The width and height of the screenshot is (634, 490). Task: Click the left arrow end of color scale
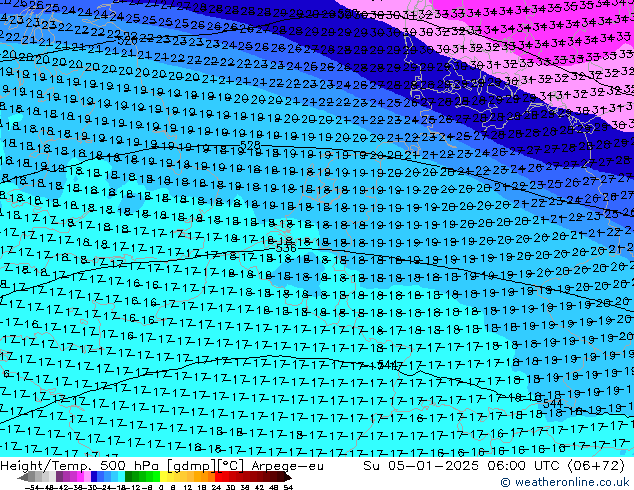(x=23, y=478)
